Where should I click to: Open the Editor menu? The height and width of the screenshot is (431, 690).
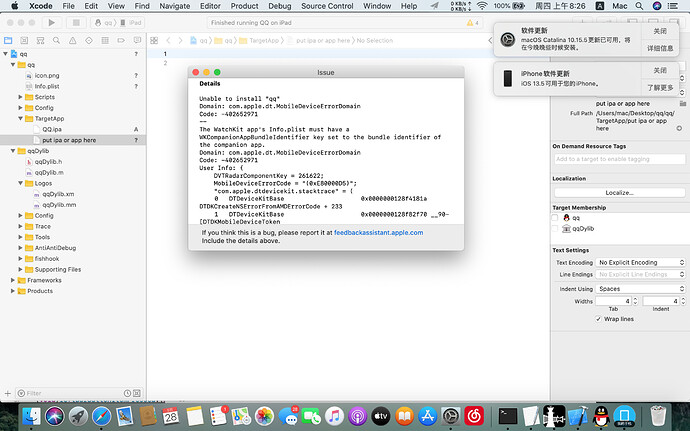[x=210, y=6]
